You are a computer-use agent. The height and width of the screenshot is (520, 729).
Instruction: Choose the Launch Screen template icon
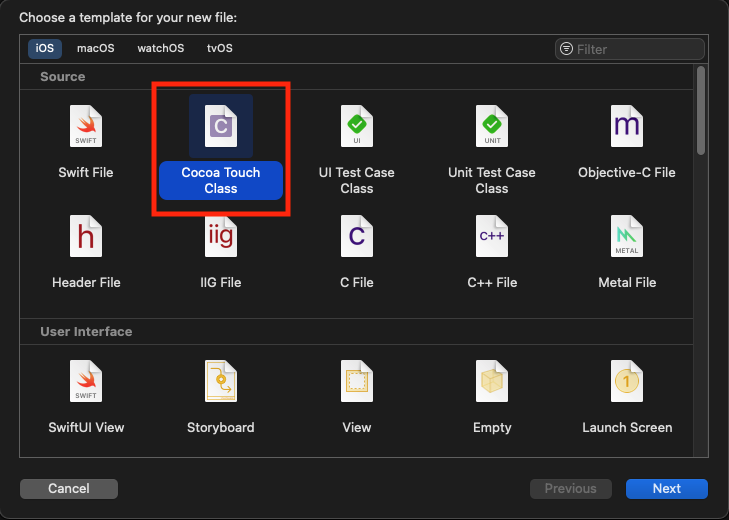click(627, 381)
